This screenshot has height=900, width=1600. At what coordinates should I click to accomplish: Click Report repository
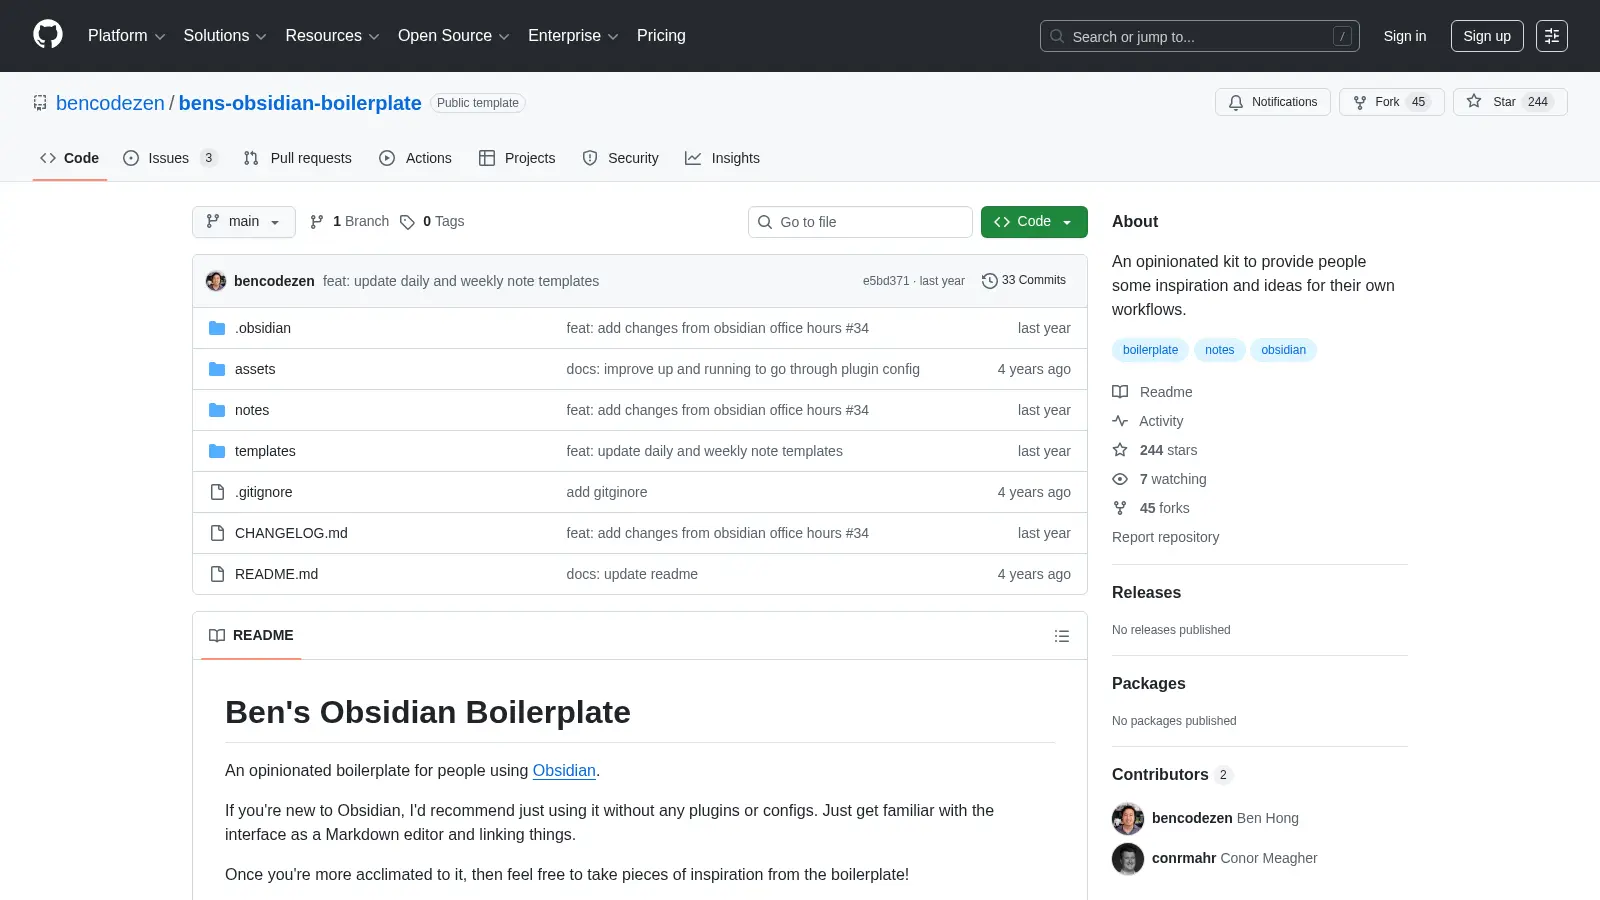pos(1165,537)
